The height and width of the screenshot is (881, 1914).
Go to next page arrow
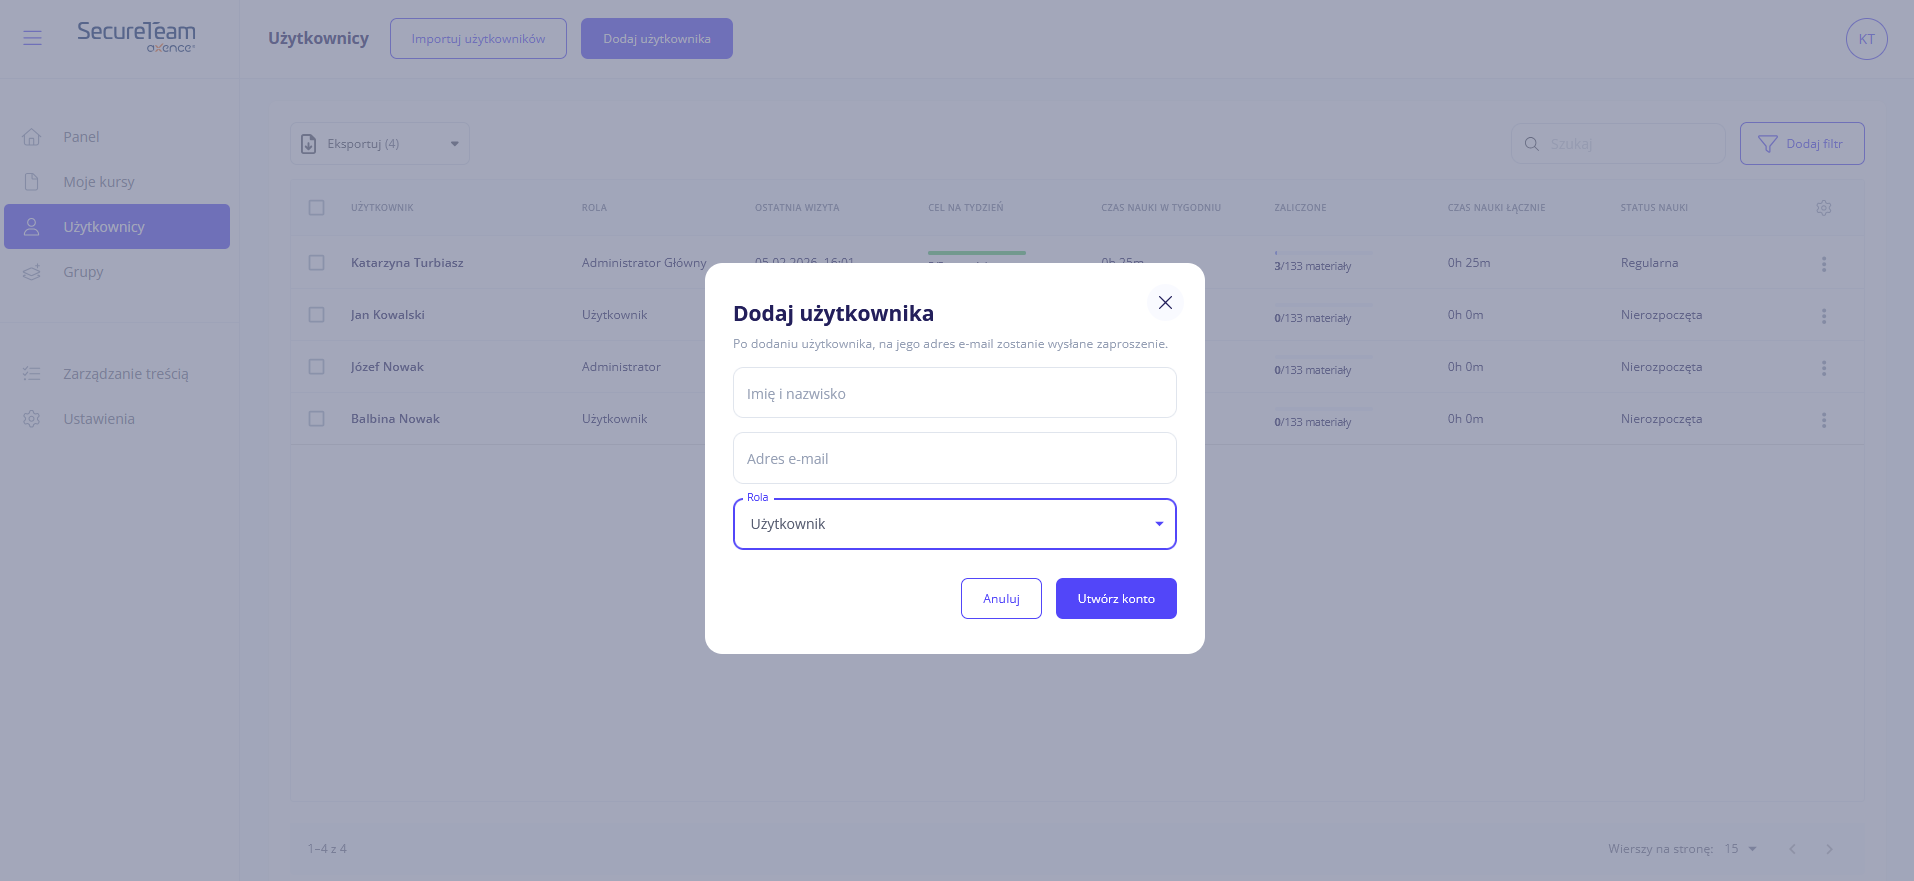coord(1829,849)
